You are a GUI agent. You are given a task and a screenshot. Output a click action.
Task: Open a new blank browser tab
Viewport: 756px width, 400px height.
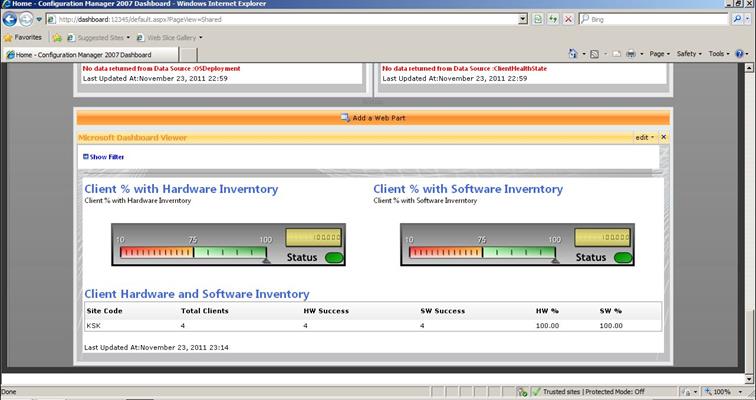click(189, 54)
